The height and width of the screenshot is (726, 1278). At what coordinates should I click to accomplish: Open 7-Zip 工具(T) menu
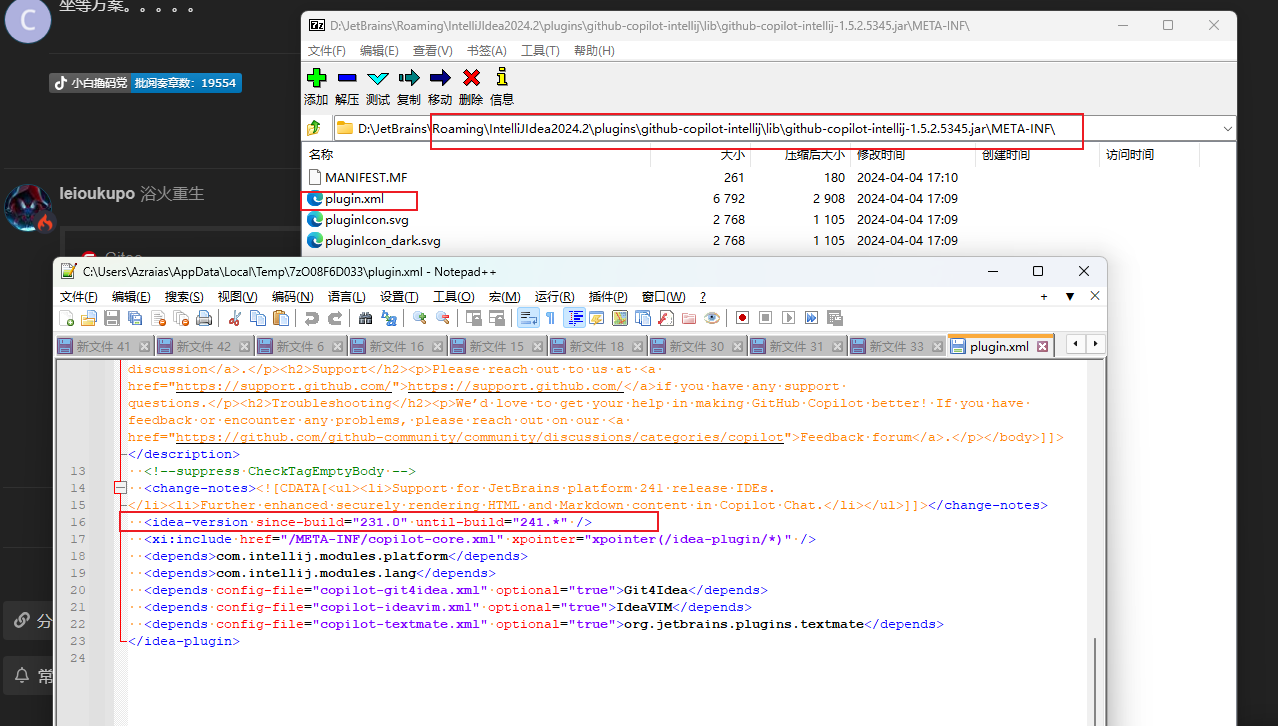(x=540, y=50)
